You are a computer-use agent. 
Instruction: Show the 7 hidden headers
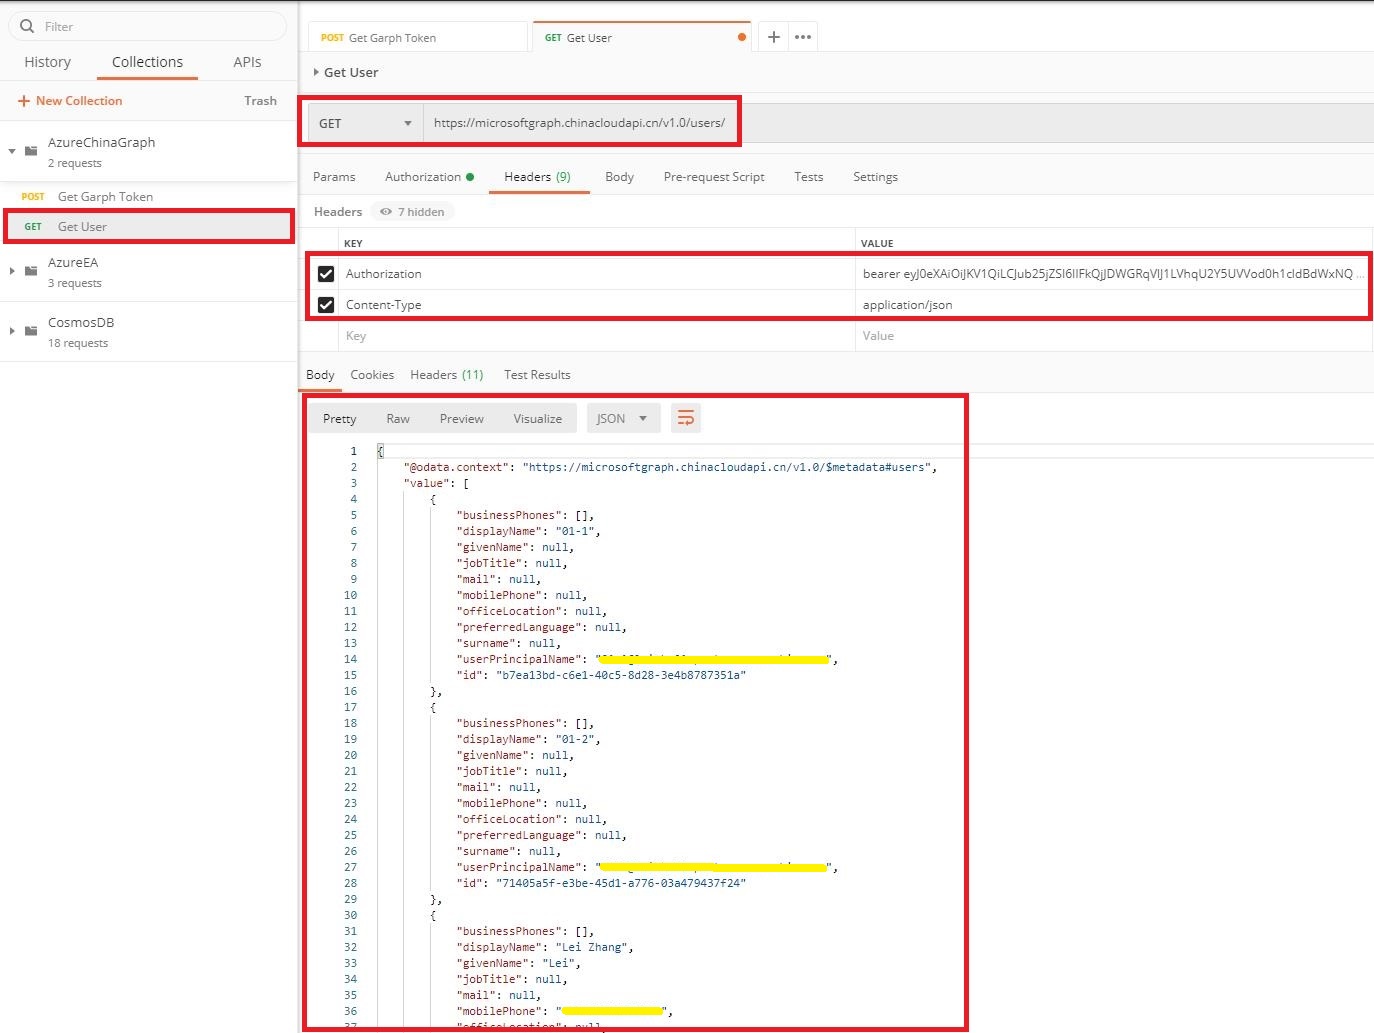point(412,211)
